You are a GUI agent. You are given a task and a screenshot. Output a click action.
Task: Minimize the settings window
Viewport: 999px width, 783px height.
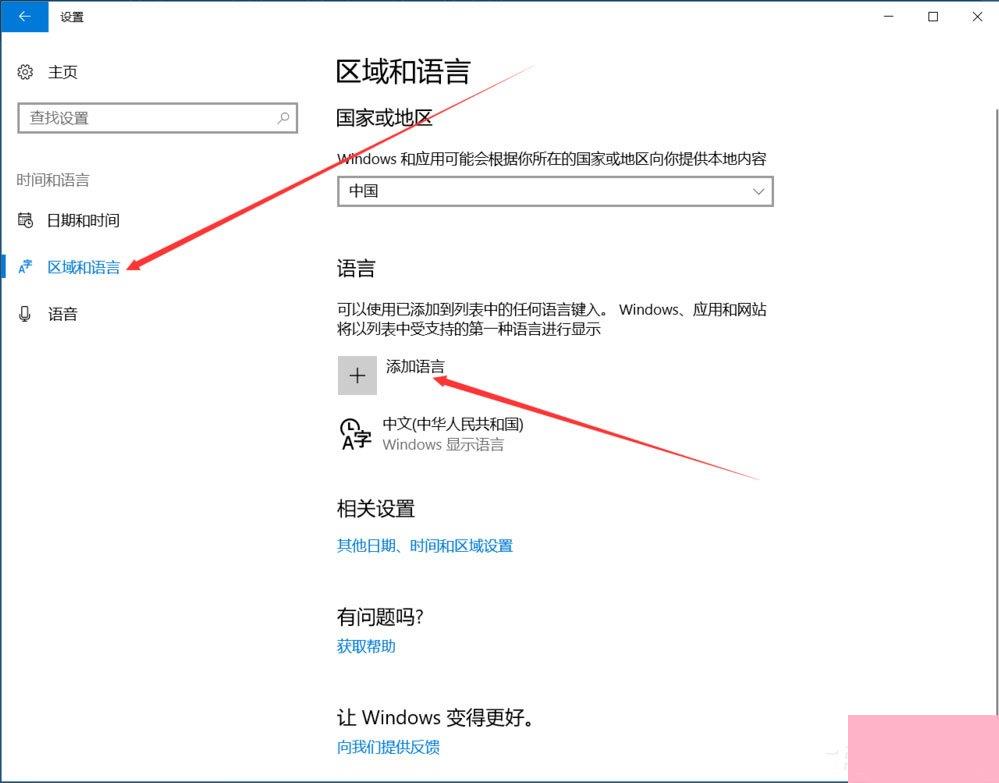point(889,17)
